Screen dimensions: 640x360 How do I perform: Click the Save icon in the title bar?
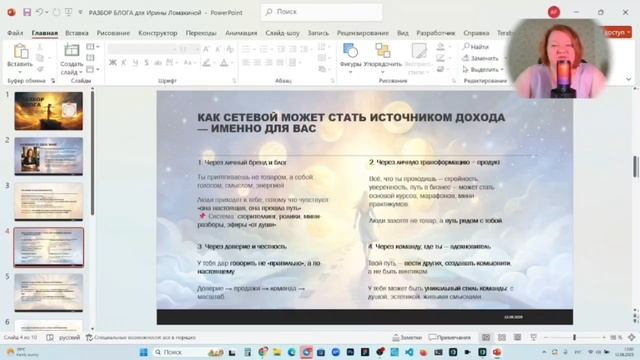[27, 12]
